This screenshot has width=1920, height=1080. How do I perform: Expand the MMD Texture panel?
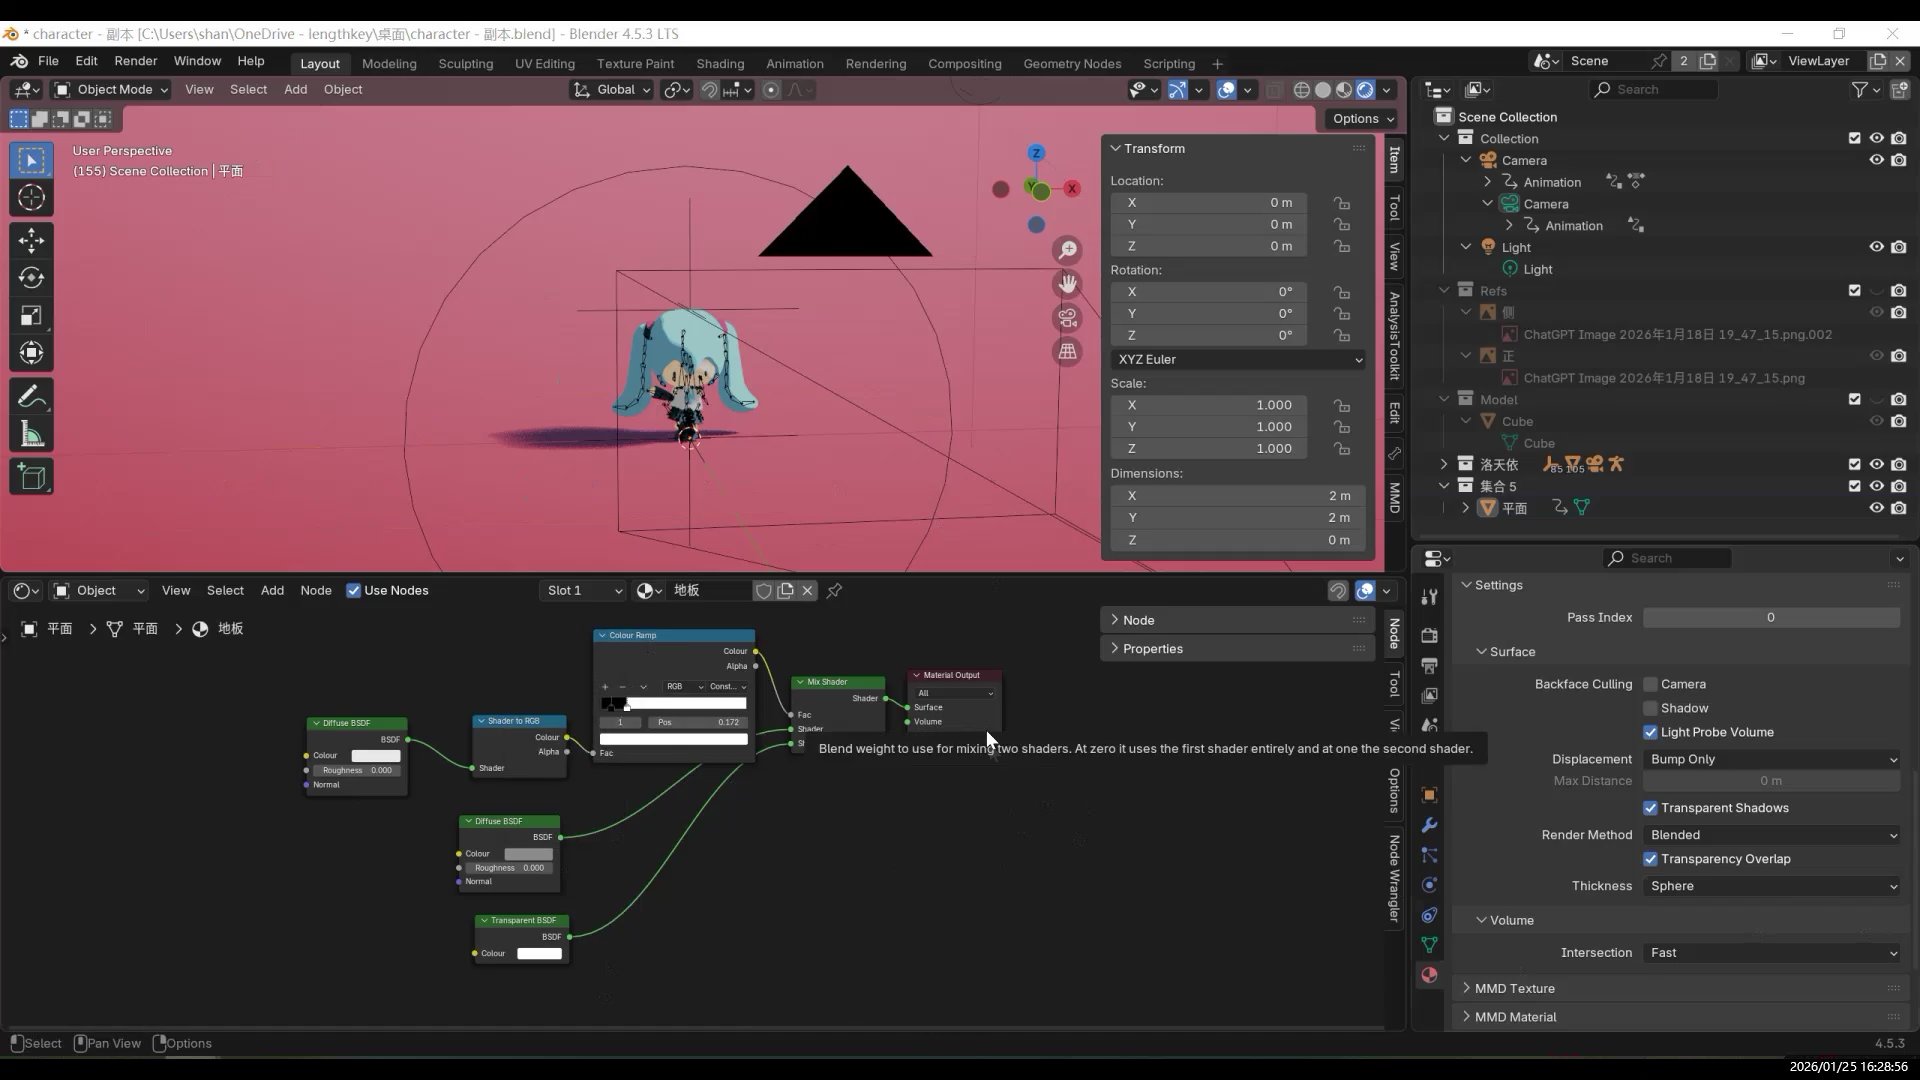(1514, 988)
